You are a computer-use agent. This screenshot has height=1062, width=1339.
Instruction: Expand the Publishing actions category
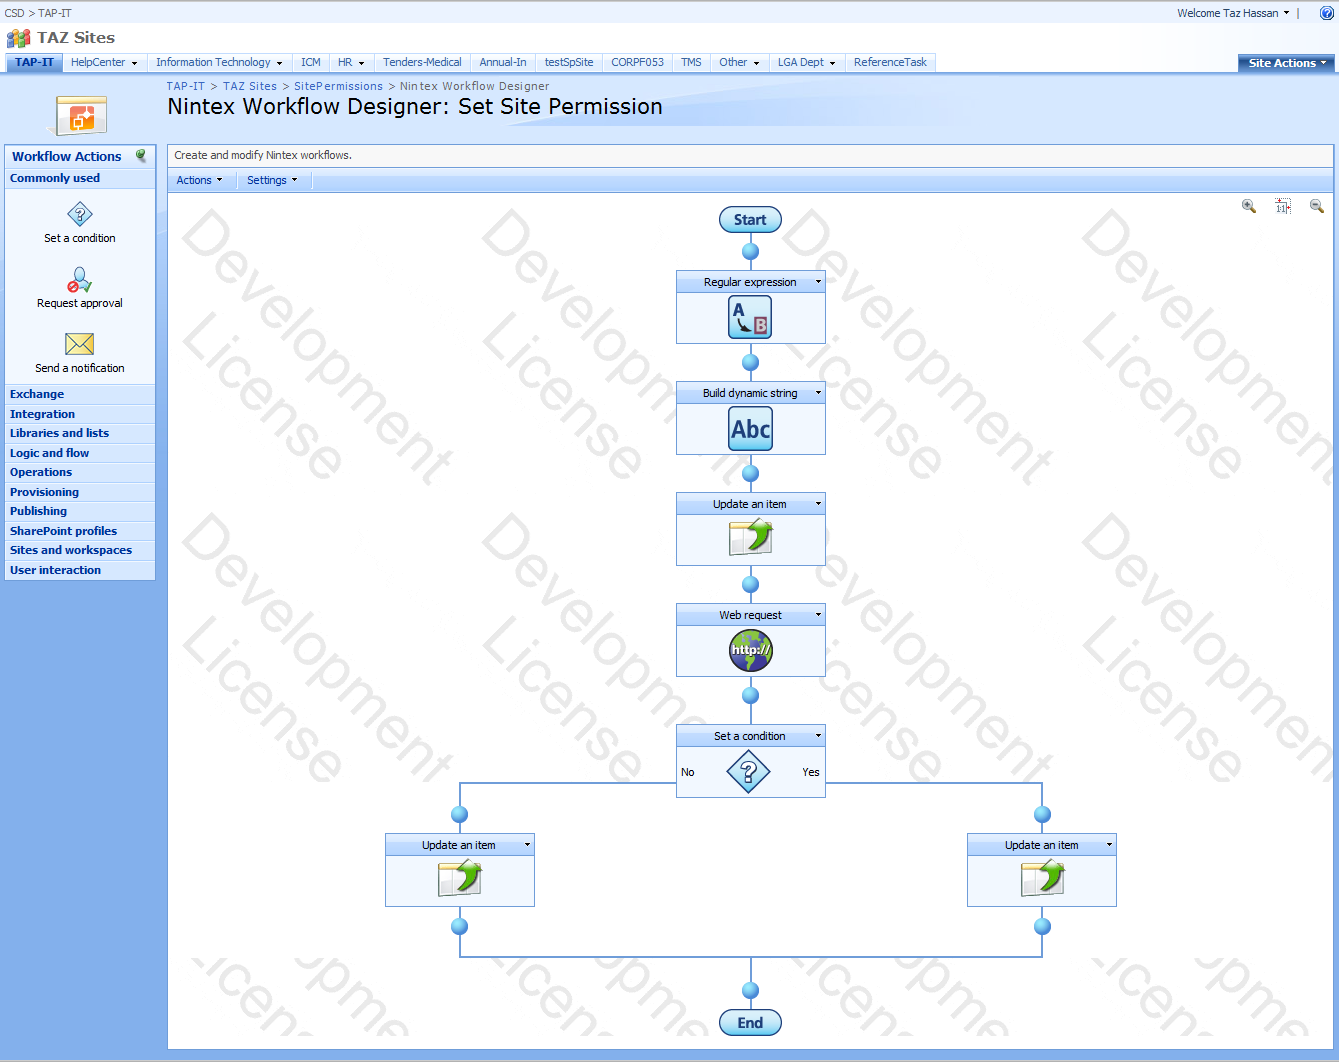tap(80, 511)
